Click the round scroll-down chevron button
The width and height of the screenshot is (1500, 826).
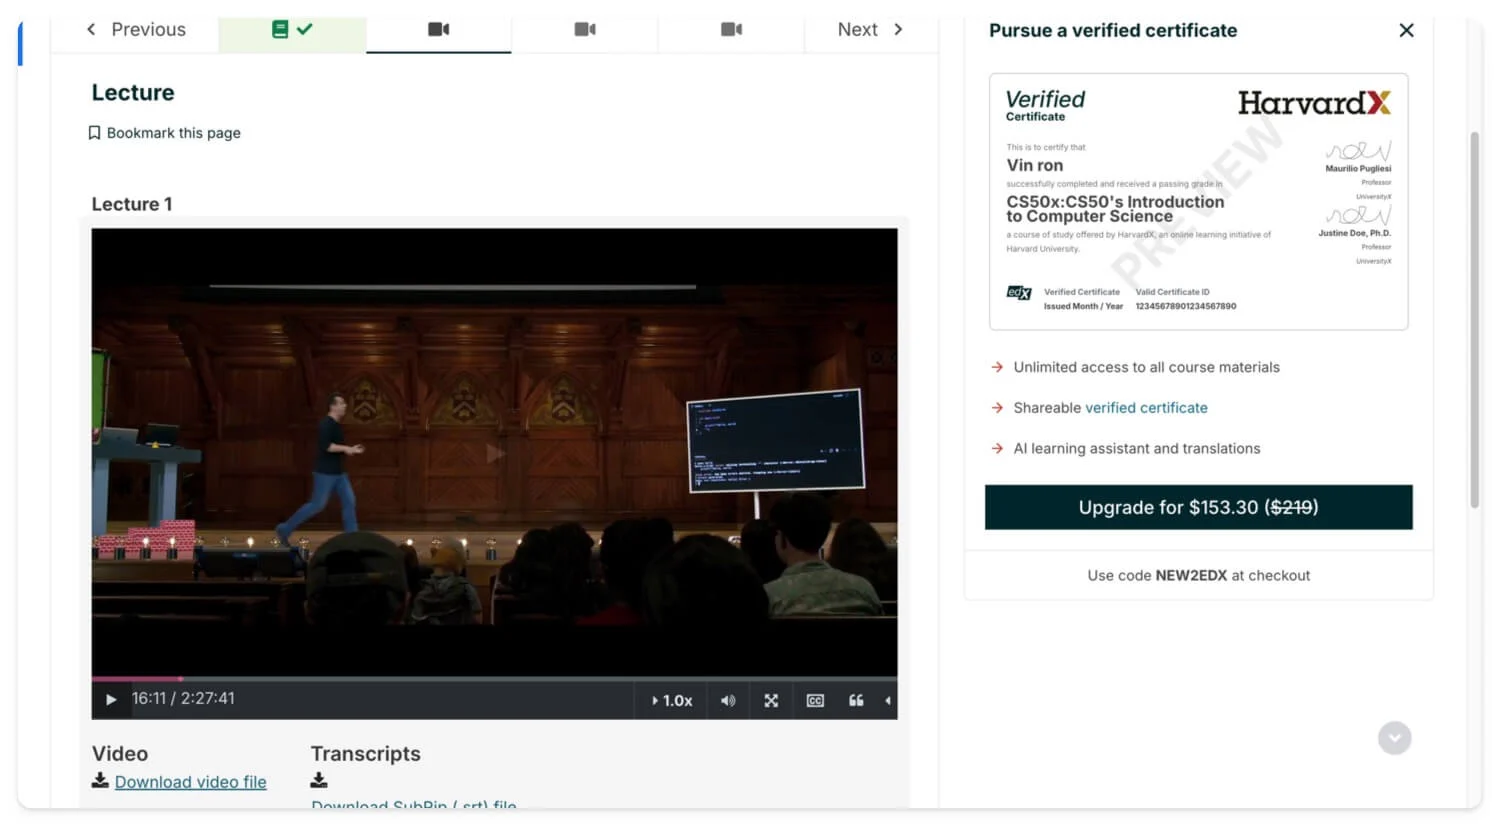coord(1394,738)
